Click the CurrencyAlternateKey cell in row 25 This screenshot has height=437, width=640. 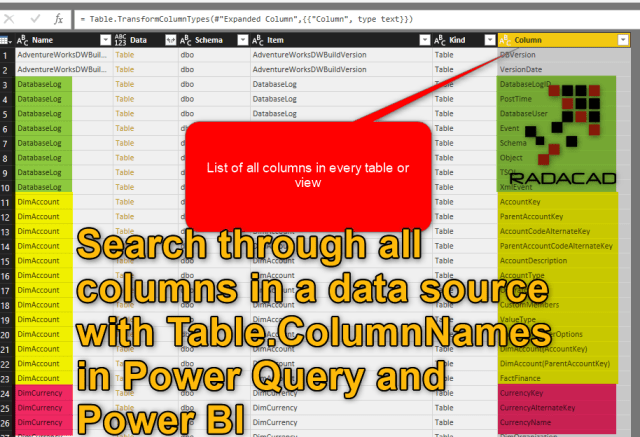[563, 408]
